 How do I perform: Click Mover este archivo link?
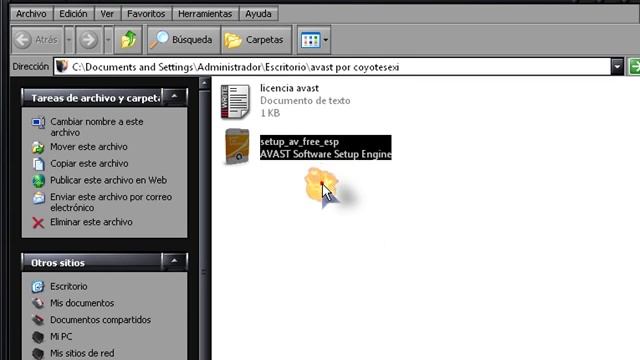click(x=89, y=147)
